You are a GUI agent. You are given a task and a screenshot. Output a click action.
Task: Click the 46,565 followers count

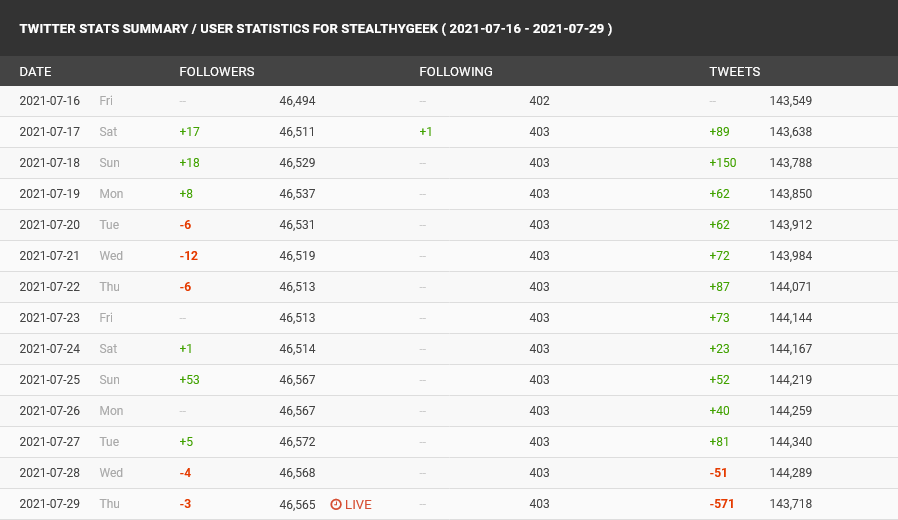(x=297, y=505)
